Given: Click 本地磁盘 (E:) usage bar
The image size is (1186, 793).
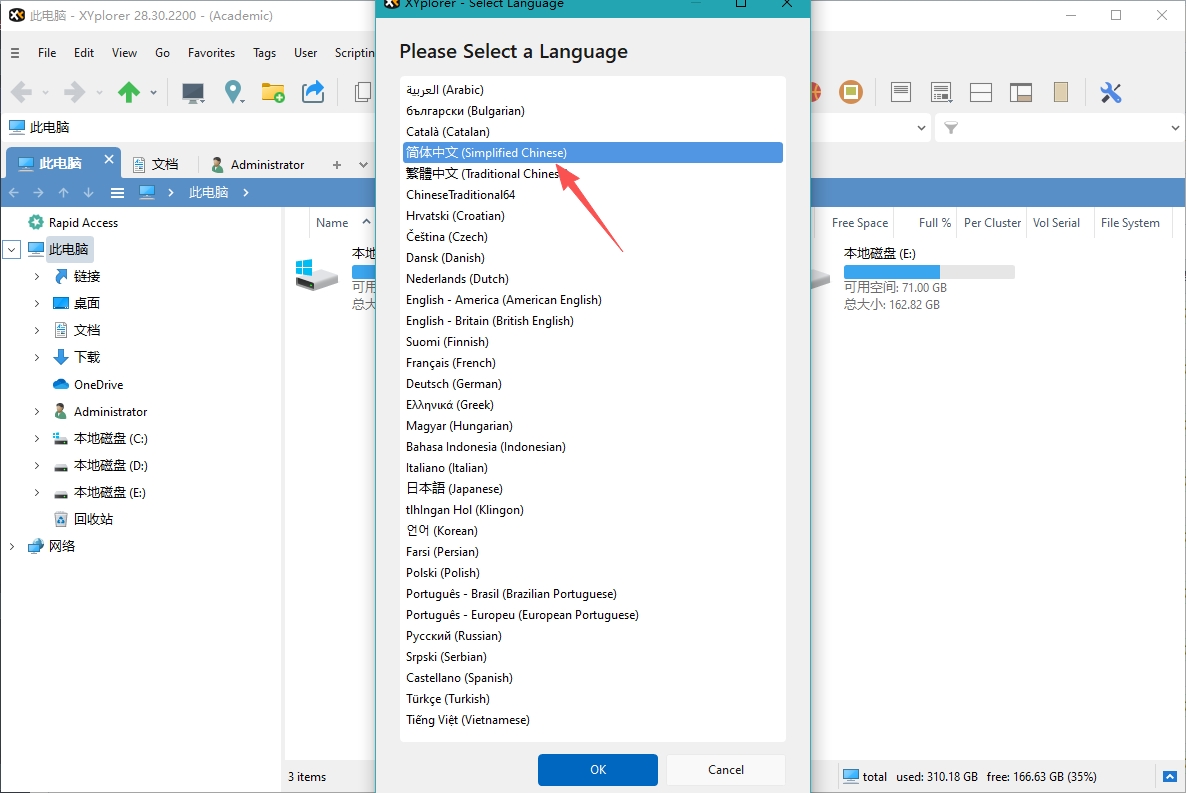Looking at the screenshot, I should [929, 272].
